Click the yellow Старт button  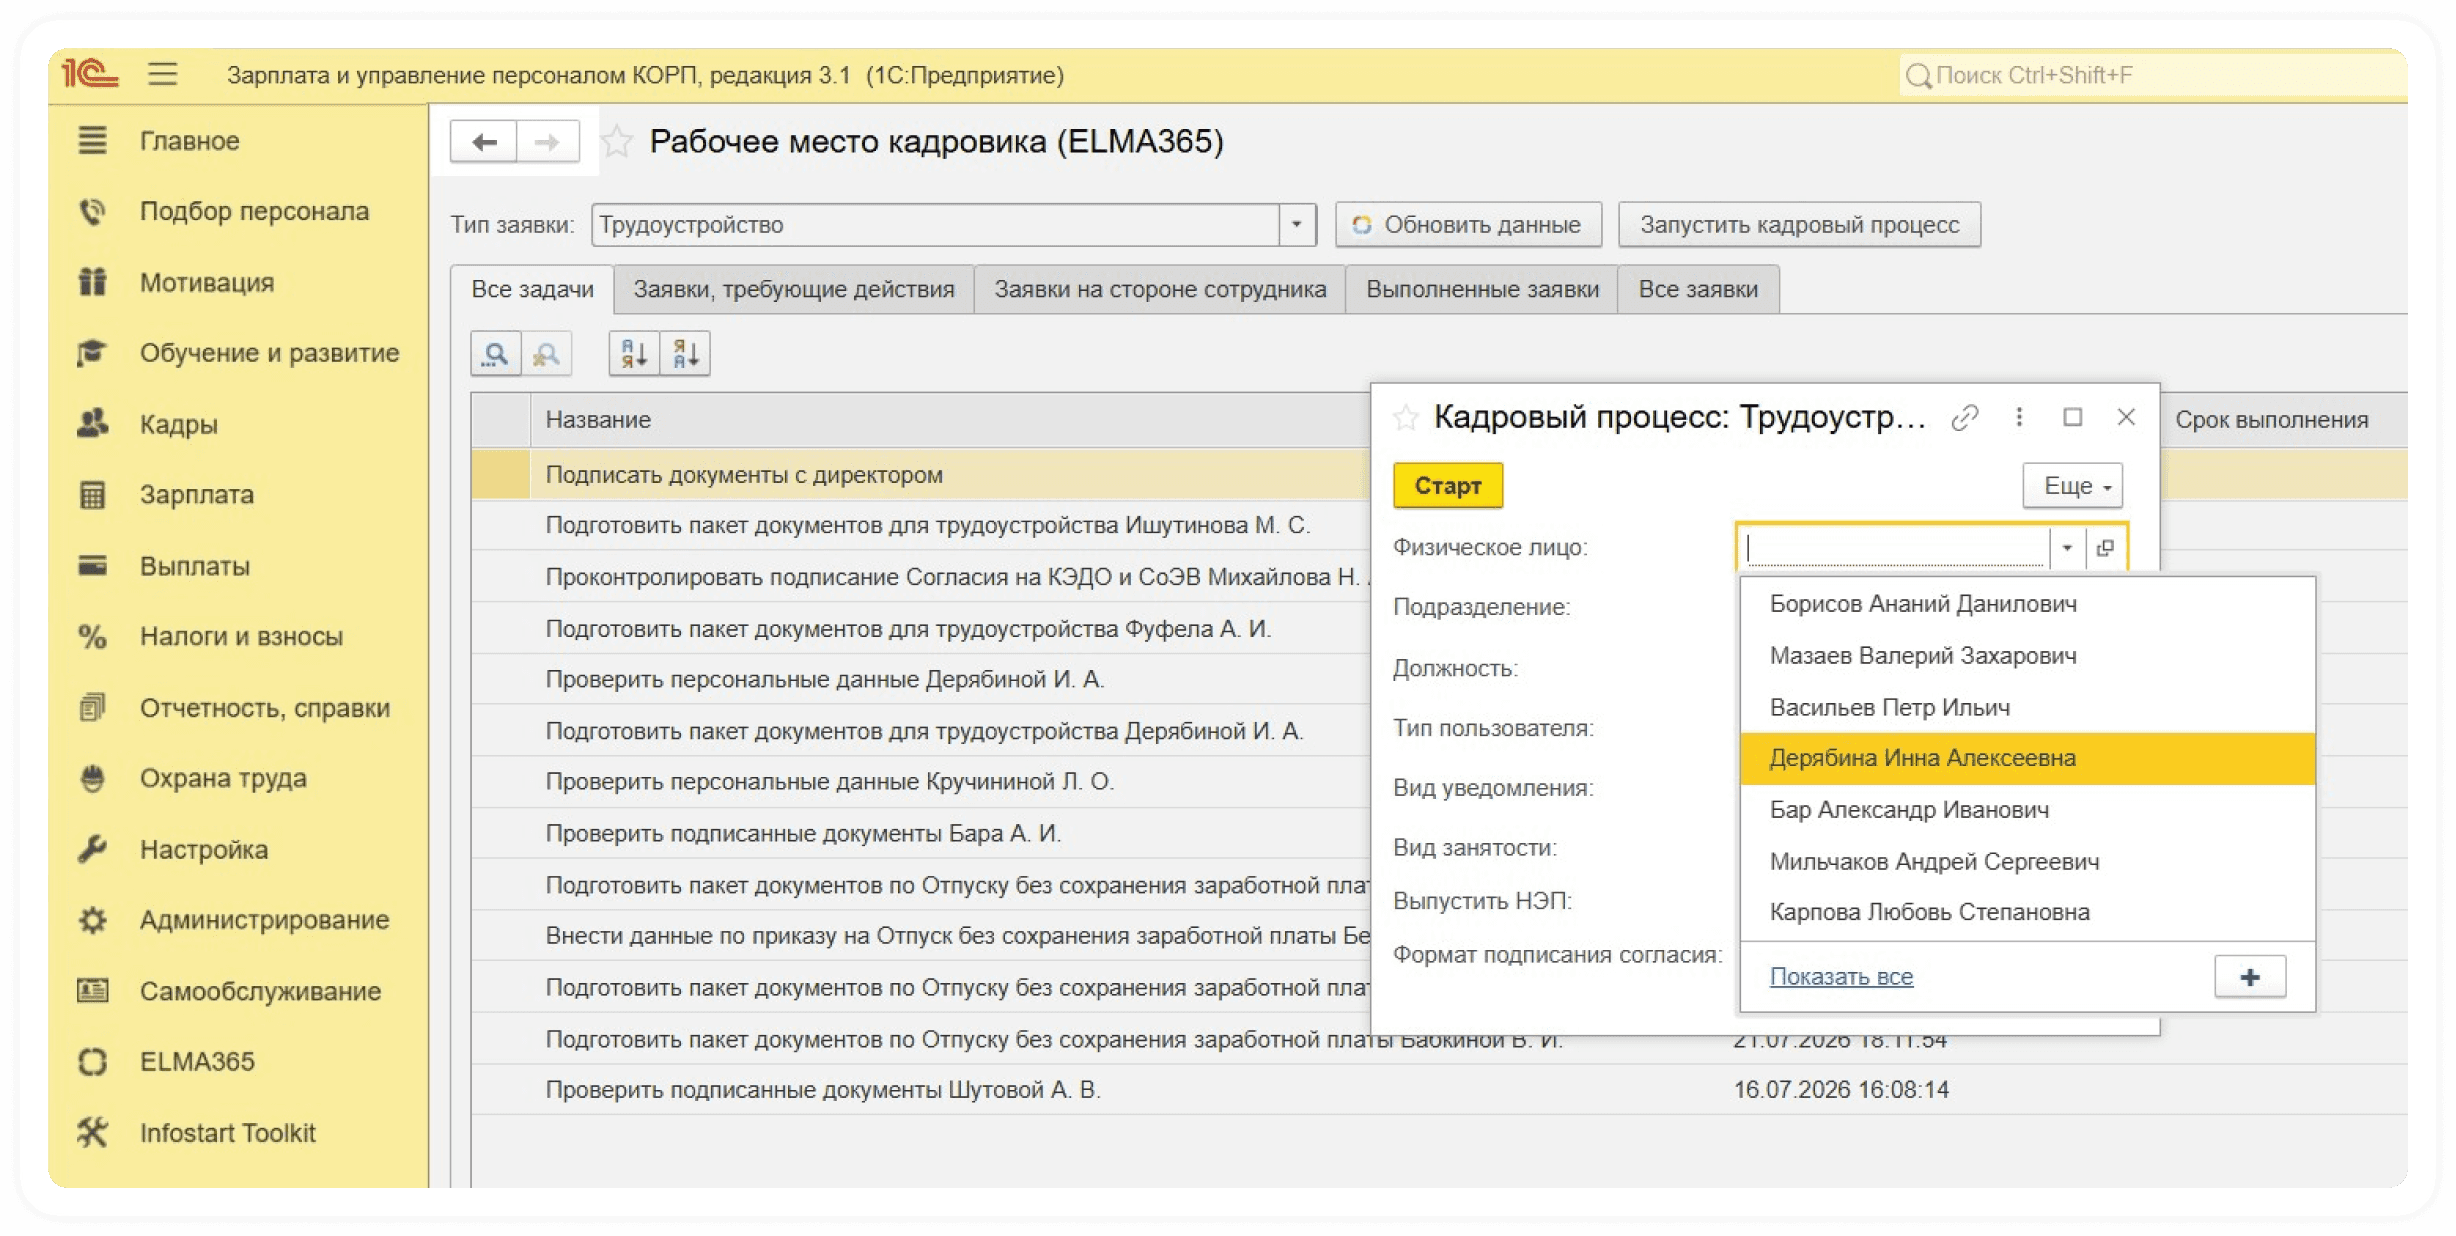click(x=1447, y=486)
